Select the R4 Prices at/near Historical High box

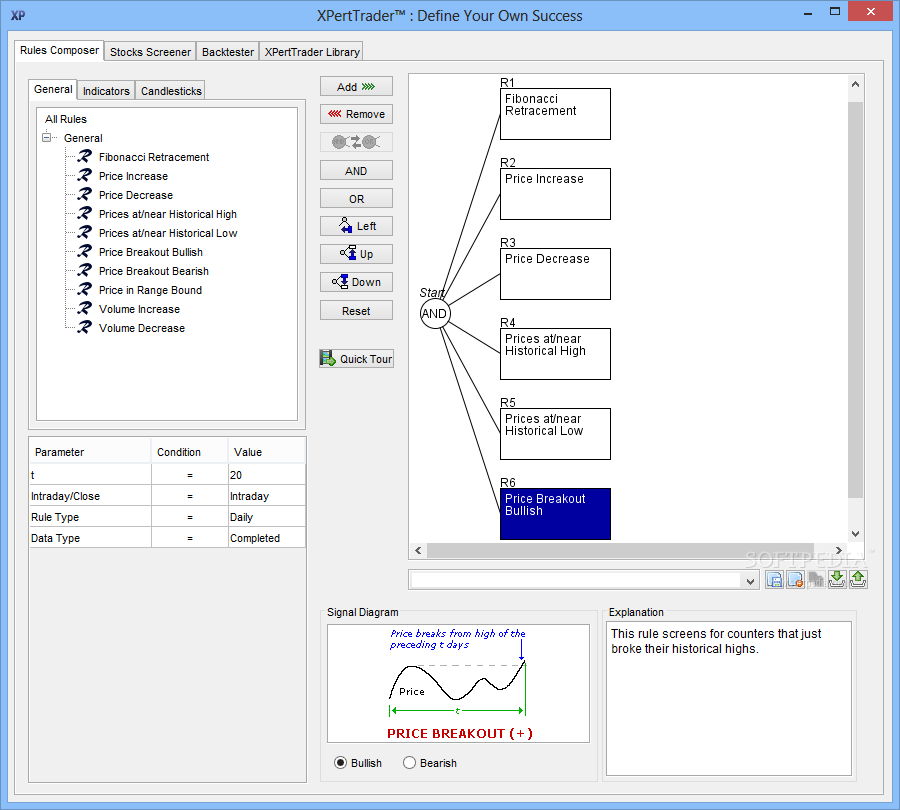(555, 354)
